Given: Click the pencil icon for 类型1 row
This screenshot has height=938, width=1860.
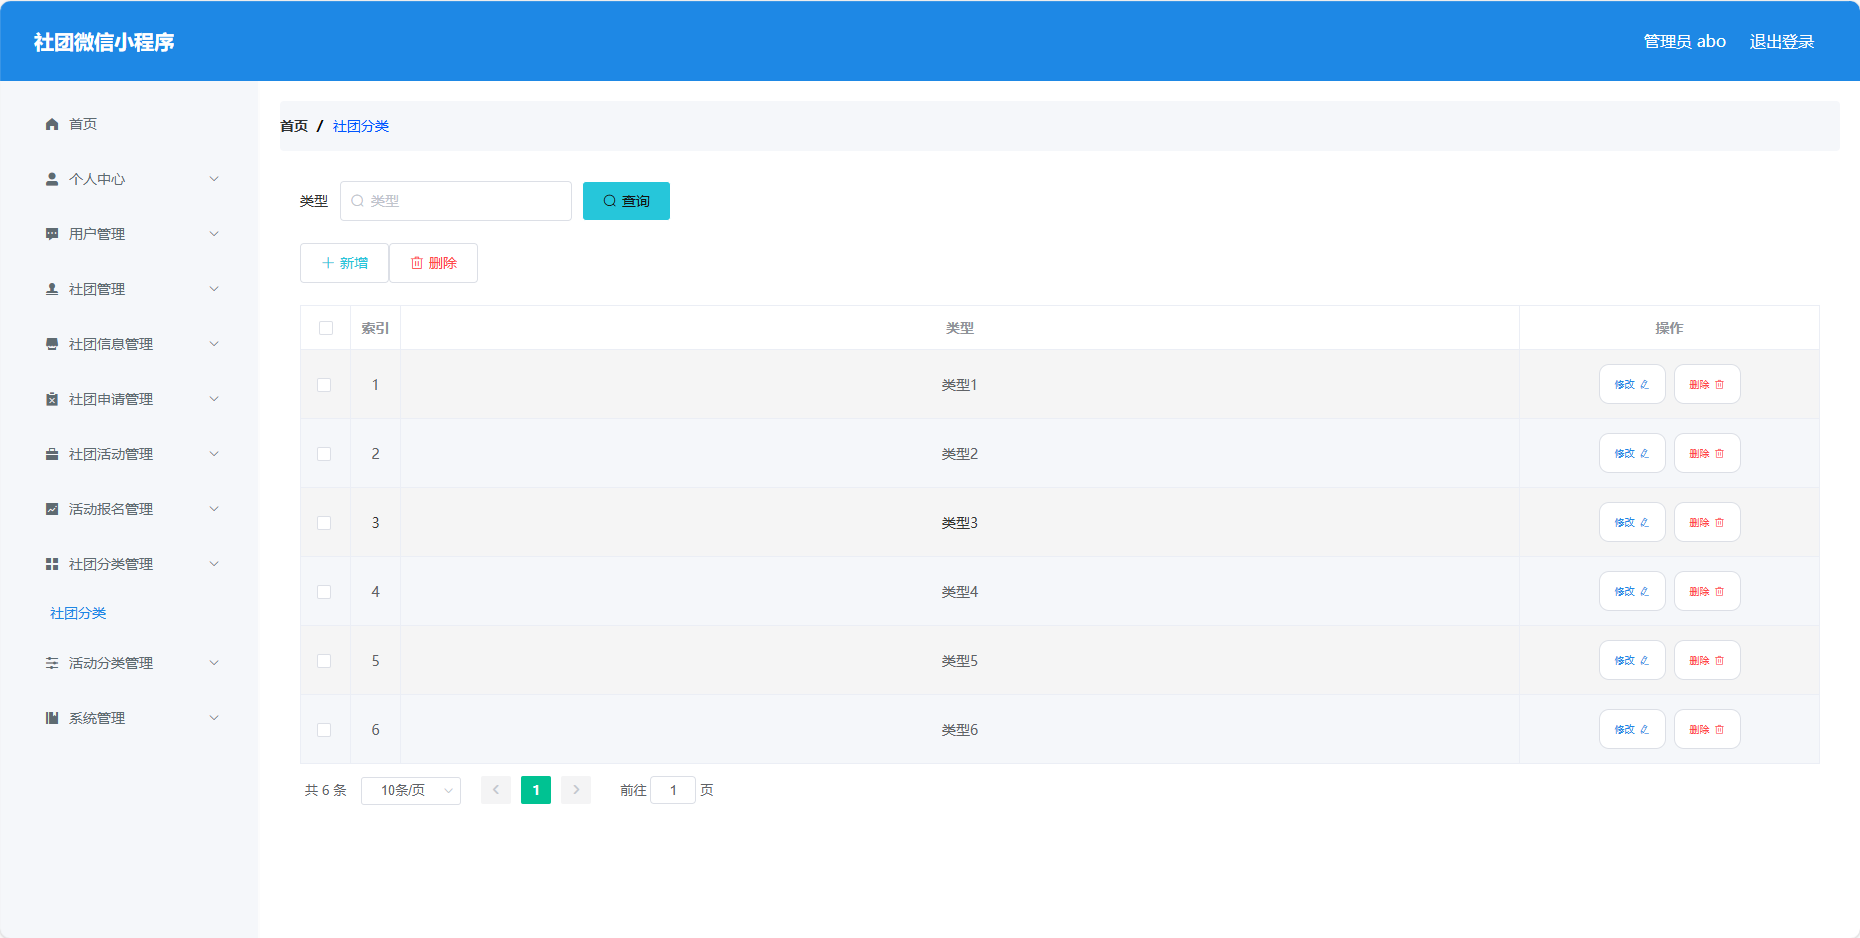Looking at the screenshot, I should click(x=1644, y=385).
